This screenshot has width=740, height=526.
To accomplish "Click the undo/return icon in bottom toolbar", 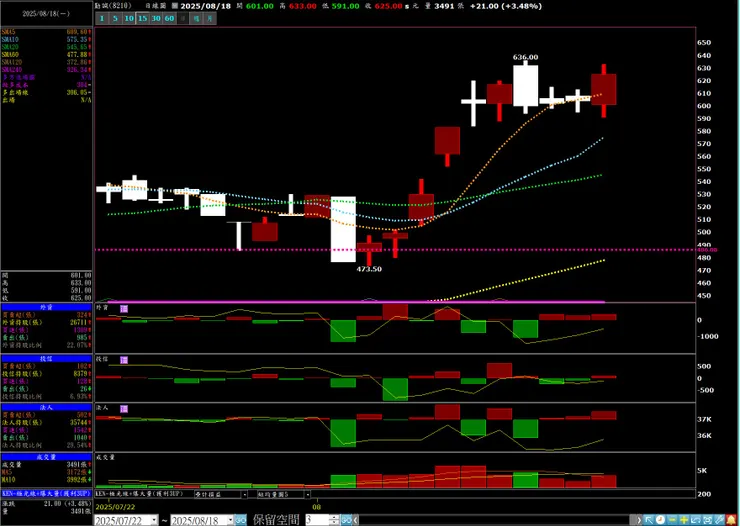I will (x=696, y=520).
